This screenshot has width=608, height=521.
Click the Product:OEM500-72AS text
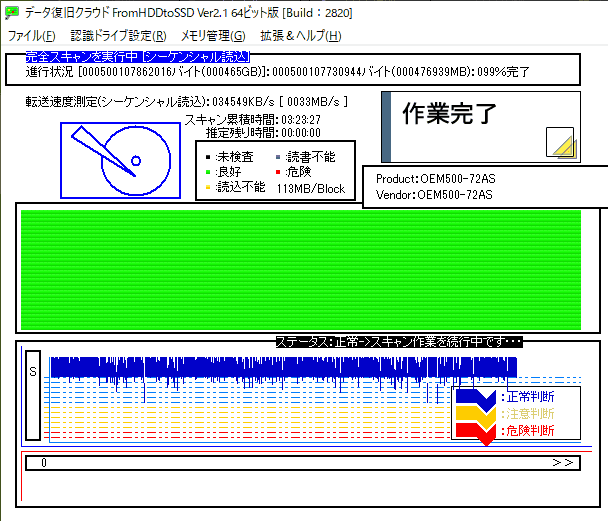point(436,179)
